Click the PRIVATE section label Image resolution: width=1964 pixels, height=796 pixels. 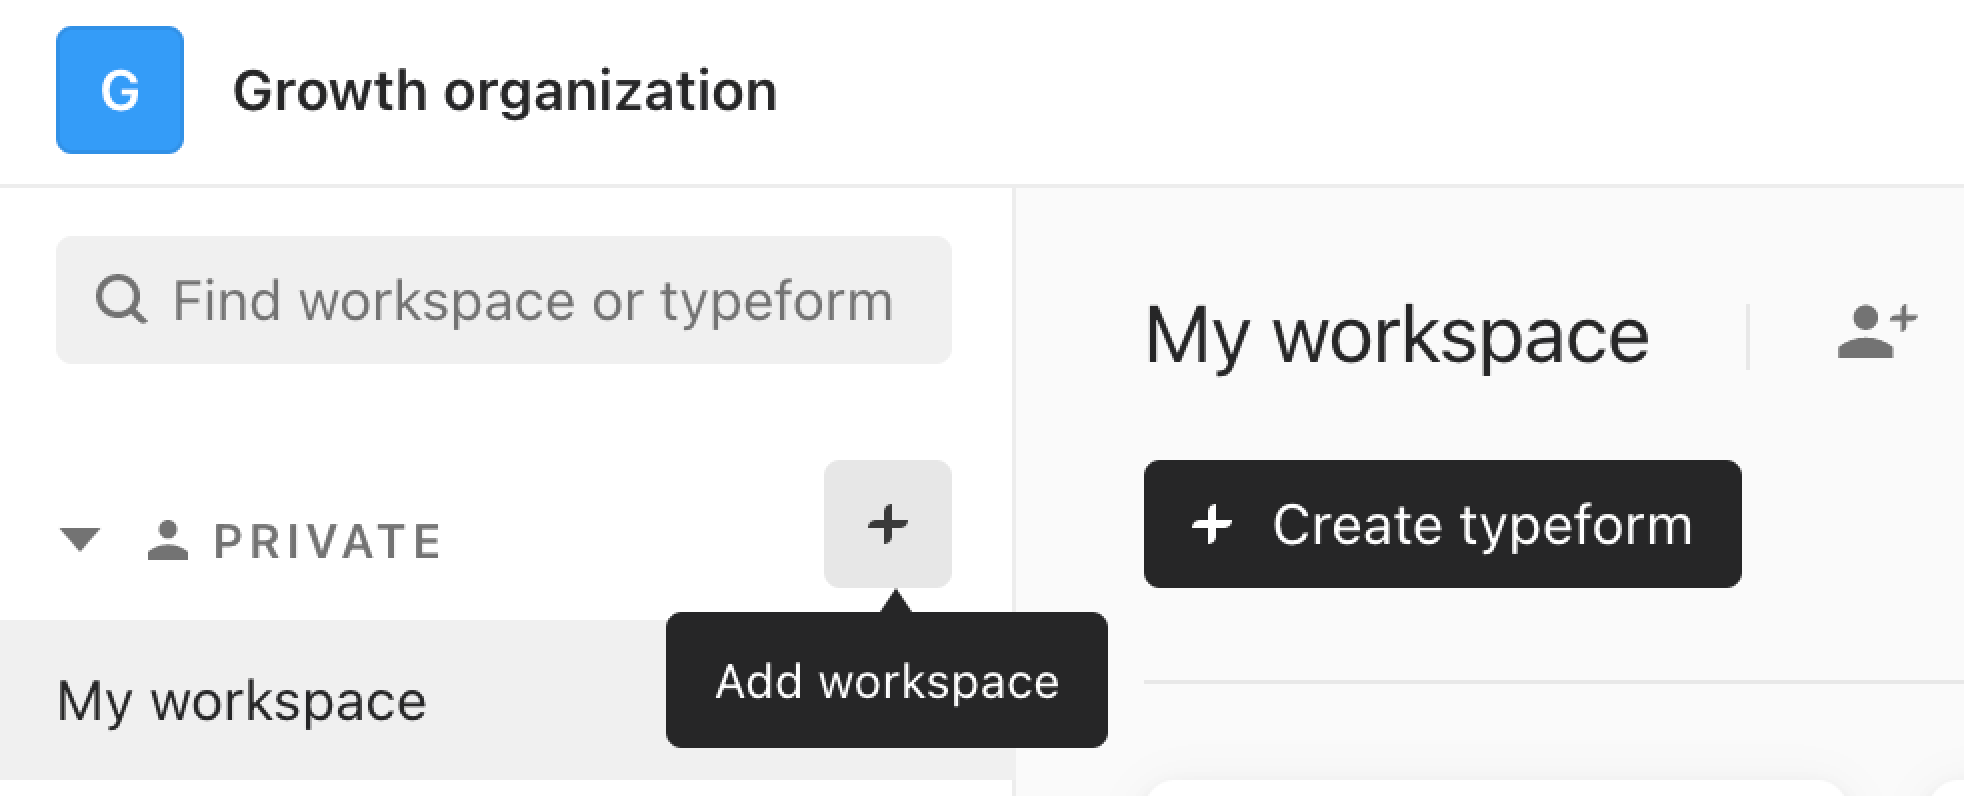click(x=328, y=542)
